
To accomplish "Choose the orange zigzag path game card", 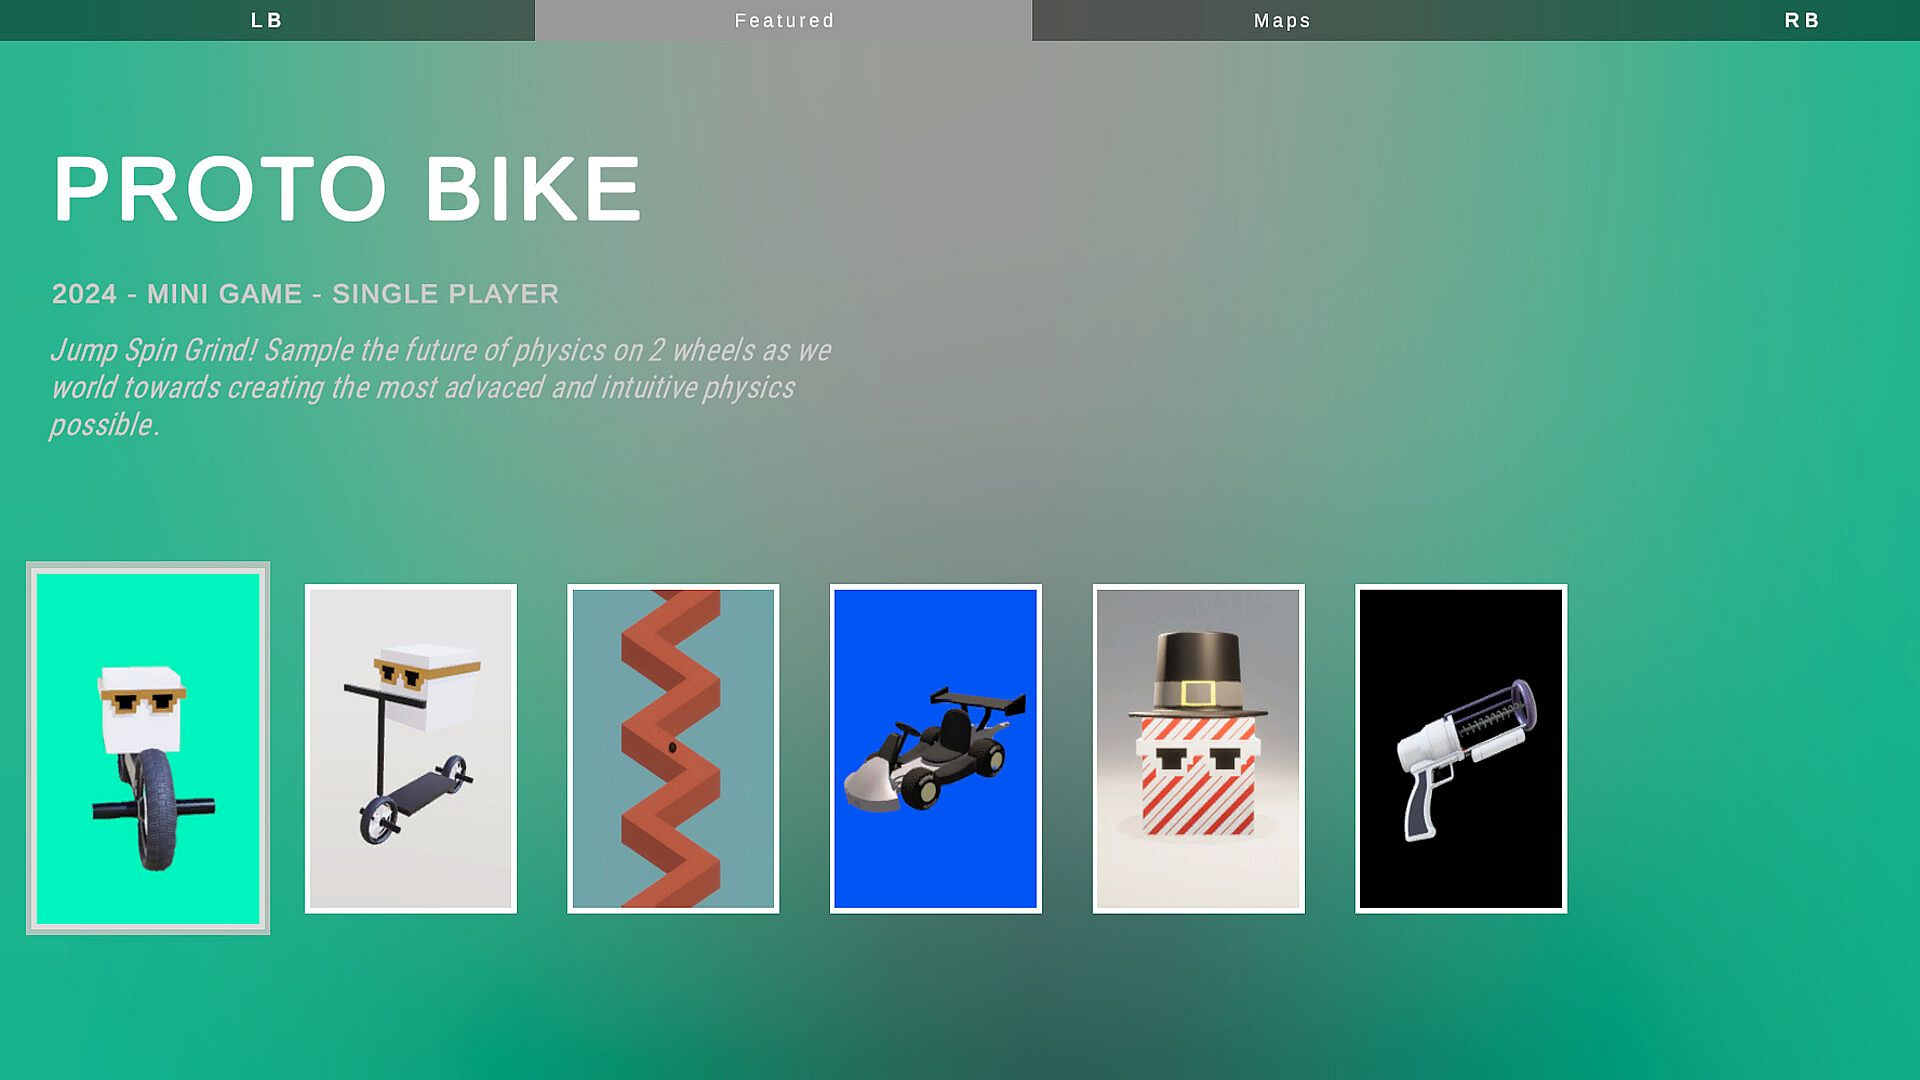I will pyautogui.click(x=673, y=748).
